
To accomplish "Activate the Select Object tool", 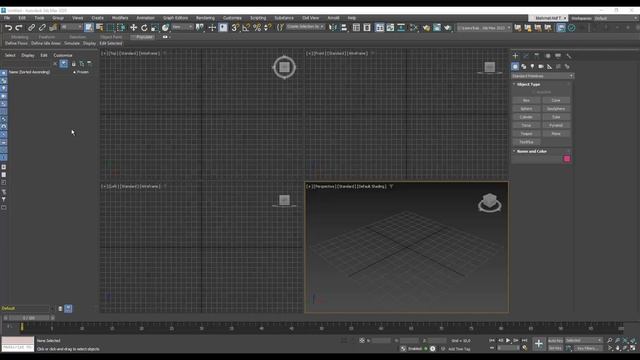I will click(89, 28).
